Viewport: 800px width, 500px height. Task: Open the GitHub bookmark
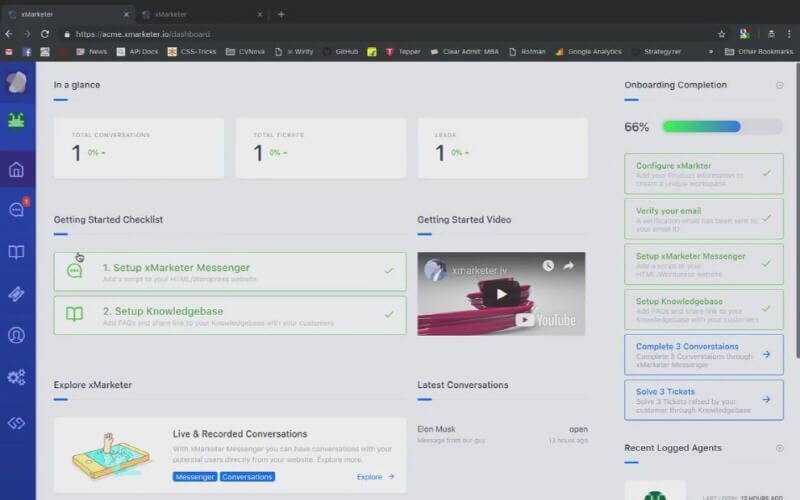pyautogui.click(x=341, y=52)
